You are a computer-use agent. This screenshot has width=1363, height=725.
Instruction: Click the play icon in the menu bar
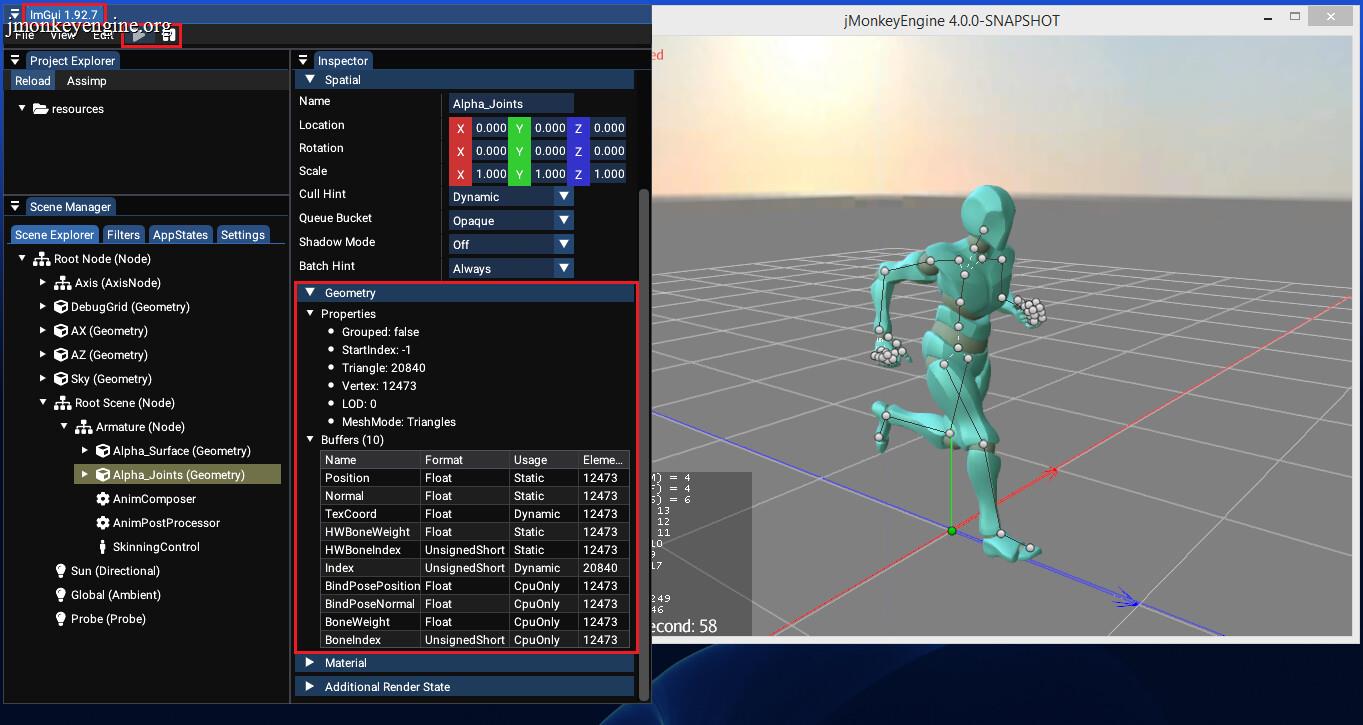(139, 35)
